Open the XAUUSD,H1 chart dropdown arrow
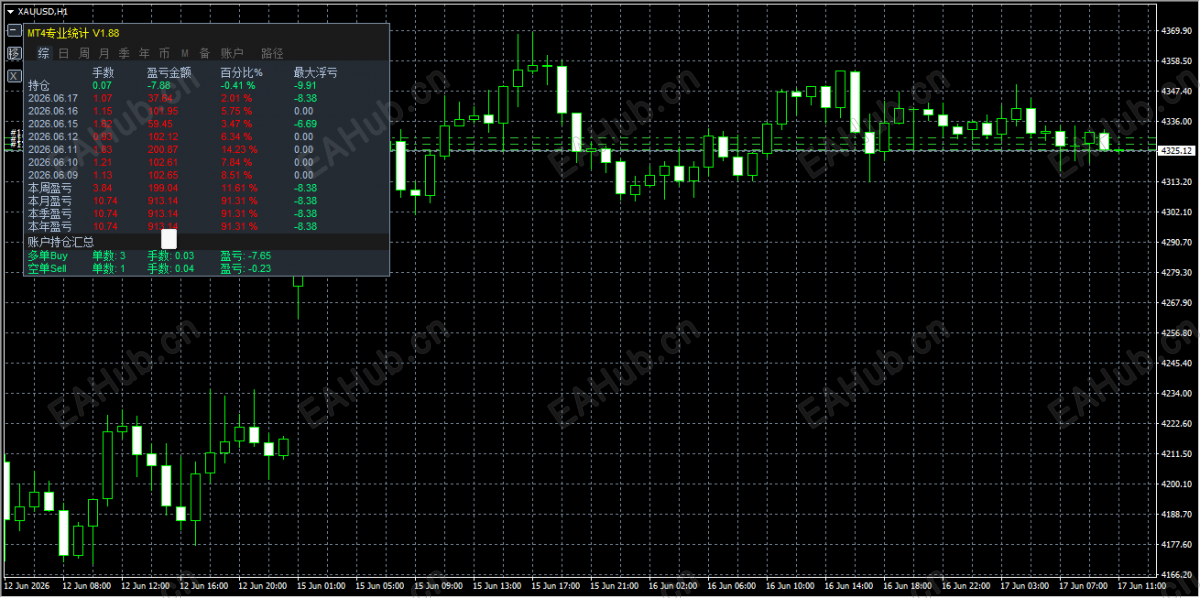 (x=9, y=11)
